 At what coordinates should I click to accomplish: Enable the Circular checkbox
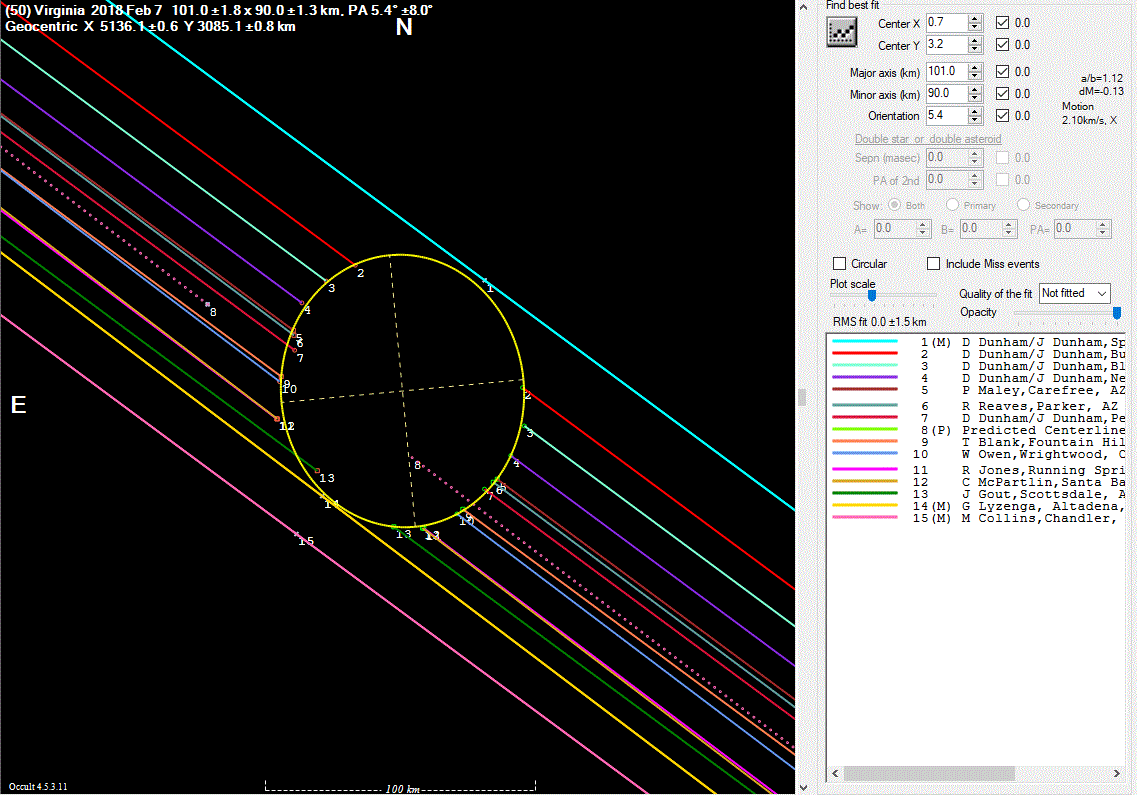tap(840, 263)
